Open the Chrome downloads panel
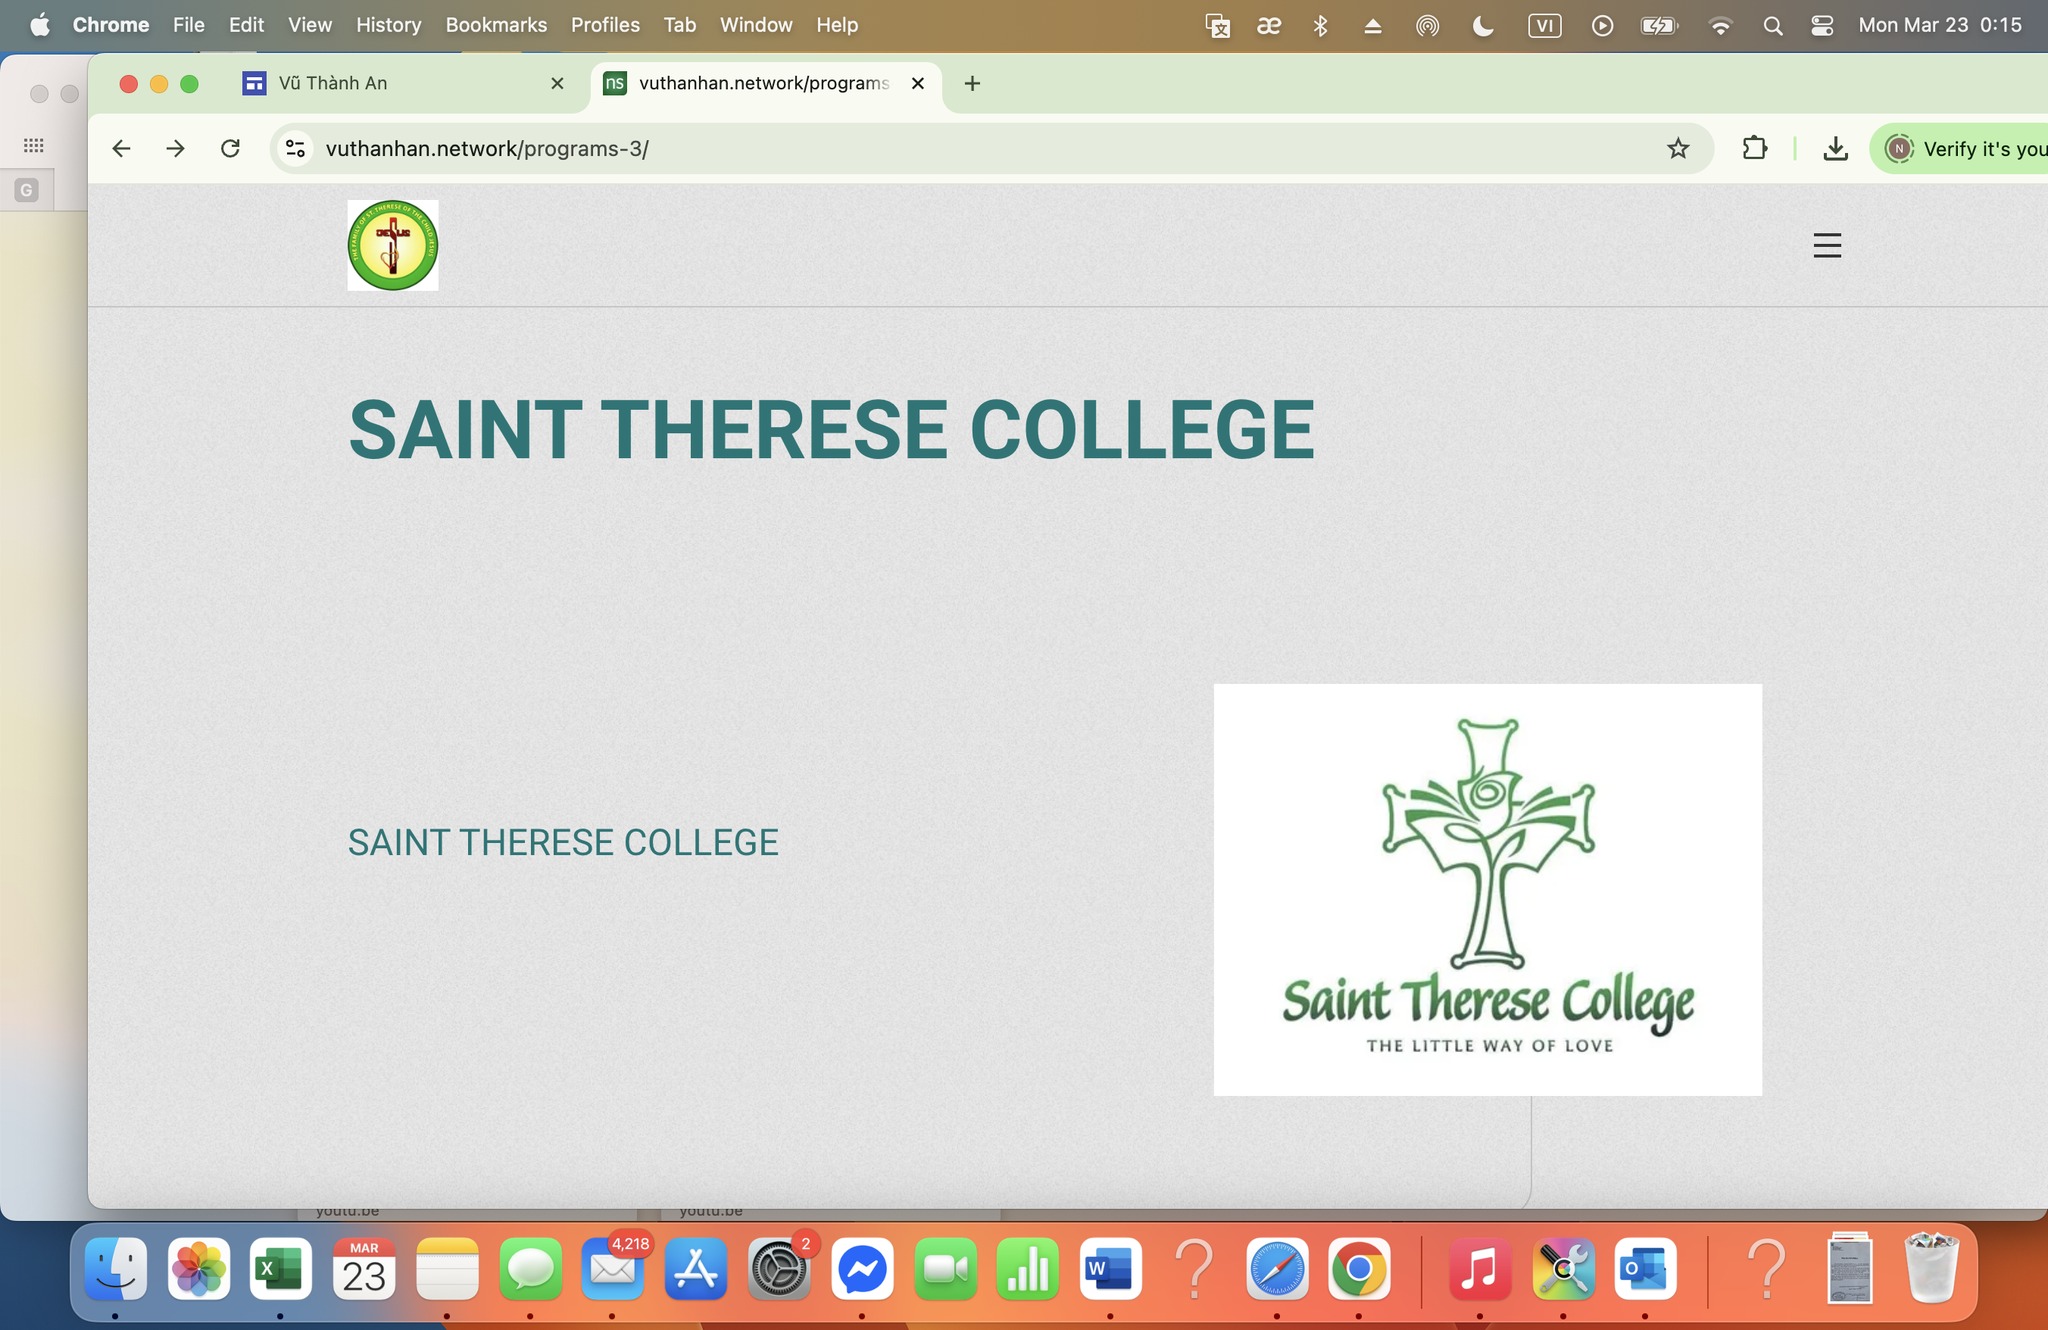The height and width of the screenshot is (1330, 2048). point(1835,149)
